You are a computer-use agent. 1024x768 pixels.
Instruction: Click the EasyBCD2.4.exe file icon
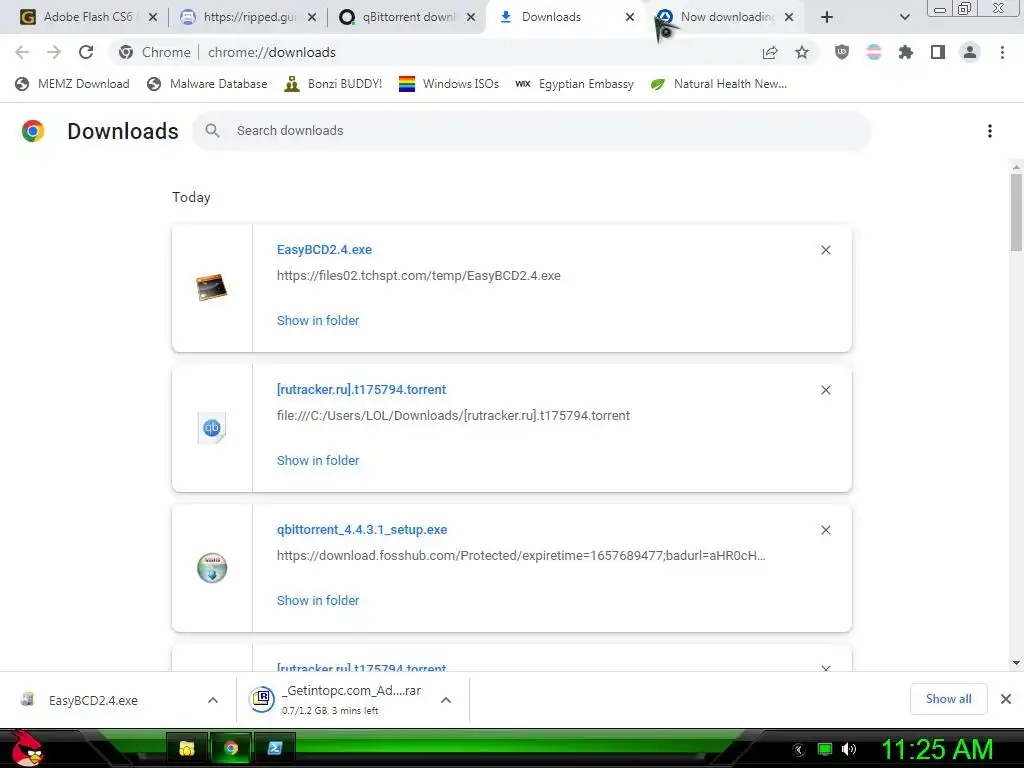tap(212, 287)
